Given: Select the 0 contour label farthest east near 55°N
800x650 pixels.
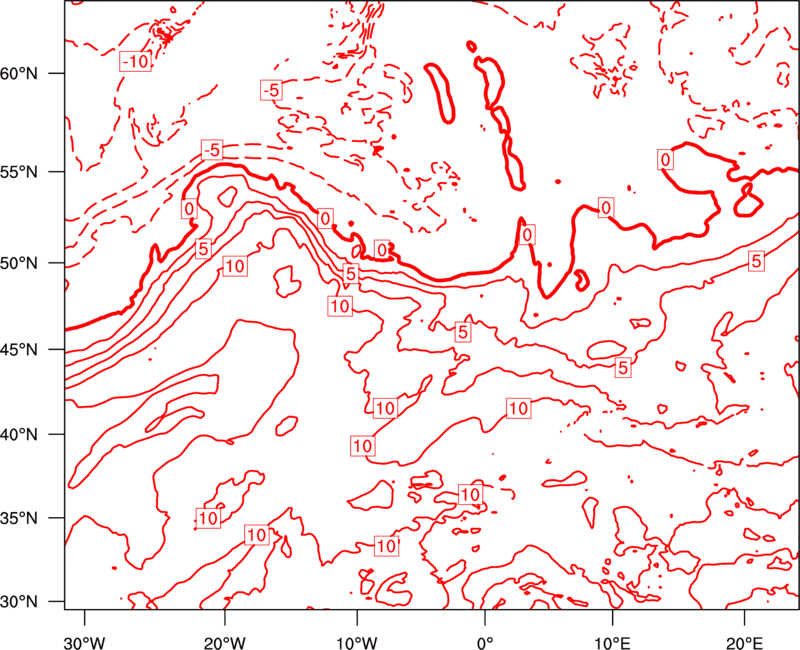Looking at the screenshot, I should pyautogui.click(x=665, y=160).
